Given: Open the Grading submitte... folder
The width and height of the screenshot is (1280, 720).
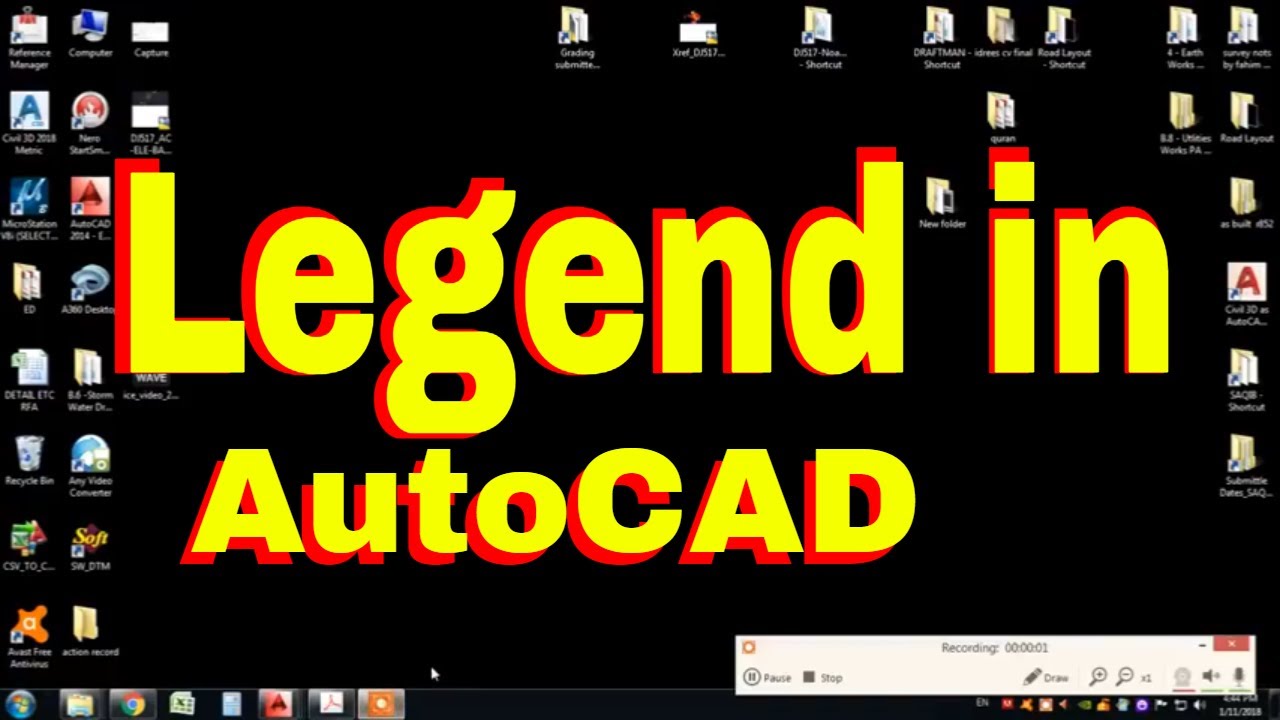Looking at the screenshot, I should (x=577, y=39).
